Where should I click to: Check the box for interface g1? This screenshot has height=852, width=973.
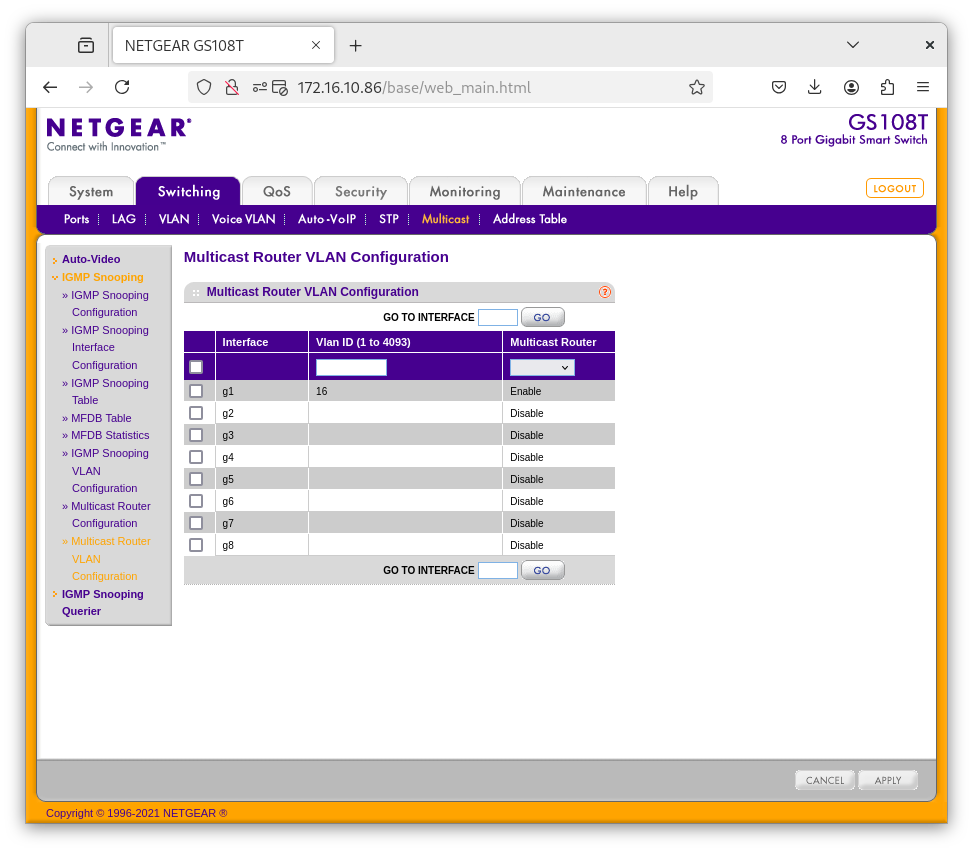(x=196, y=391)
